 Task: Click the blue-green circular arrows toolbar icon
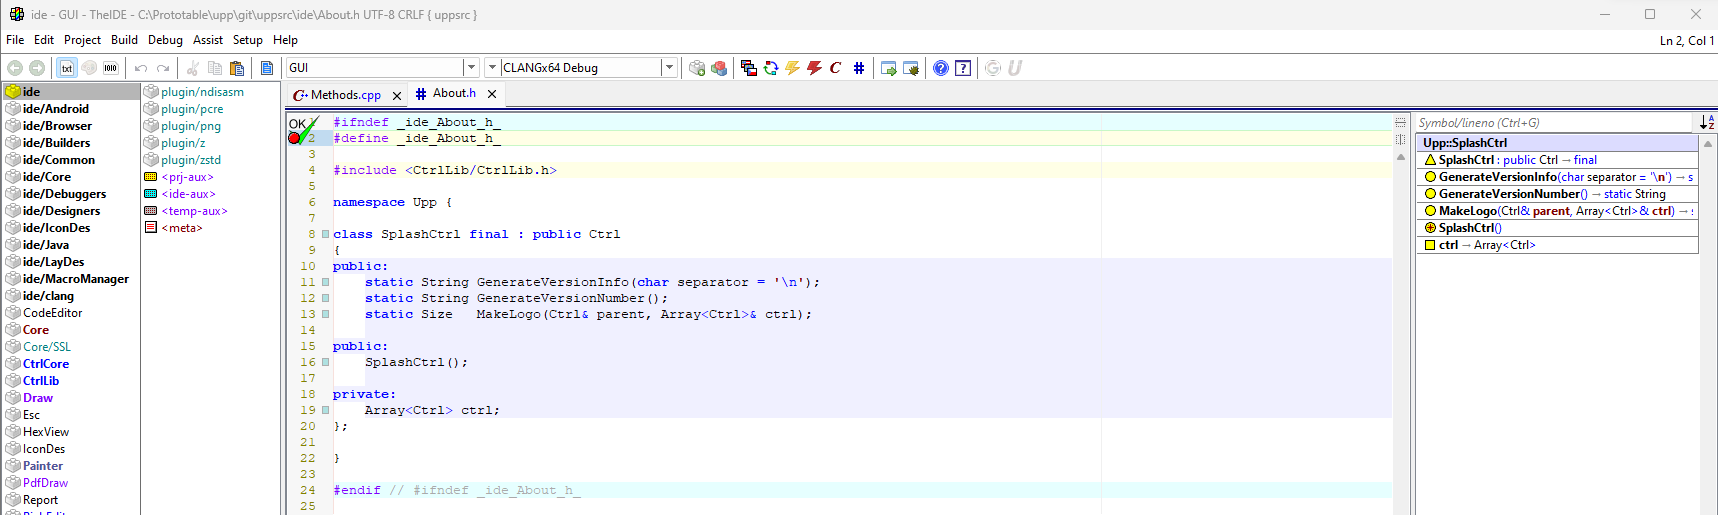[x=770, y=68]
